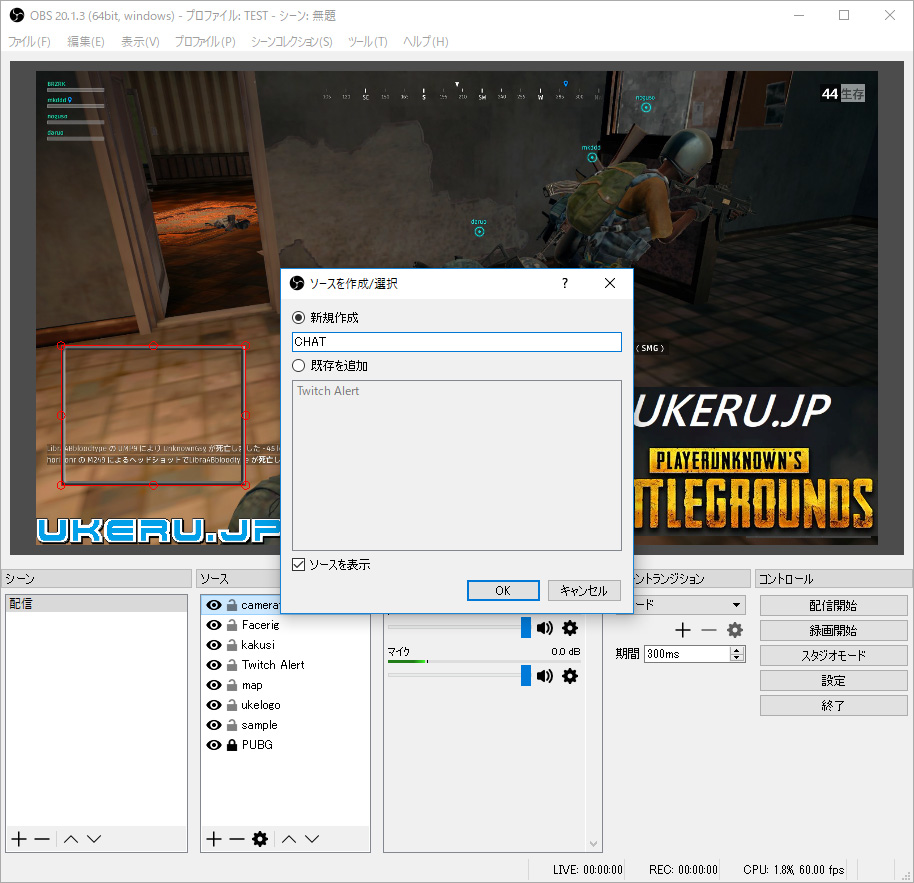Mute the マイク audio with speaker icon

545,676
